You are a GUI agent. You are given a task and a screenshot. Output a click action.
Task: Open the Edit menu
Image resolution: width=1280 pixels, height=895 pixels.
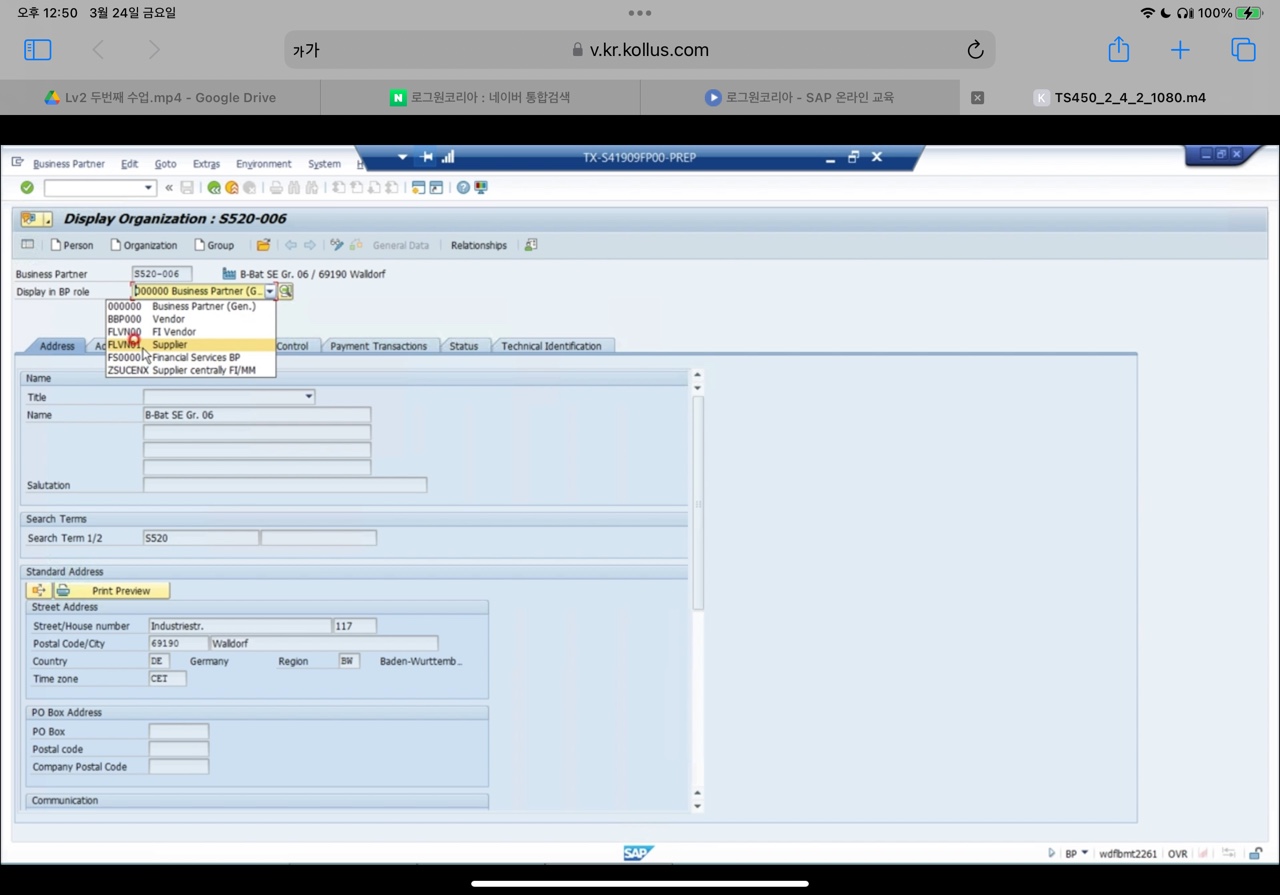(130, 164)
